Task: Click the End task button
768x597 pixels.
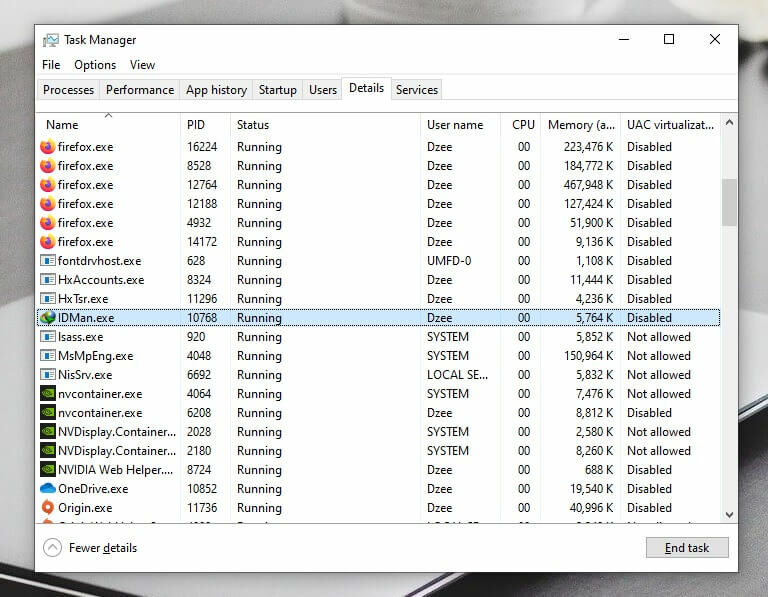Action: (687, 548)
